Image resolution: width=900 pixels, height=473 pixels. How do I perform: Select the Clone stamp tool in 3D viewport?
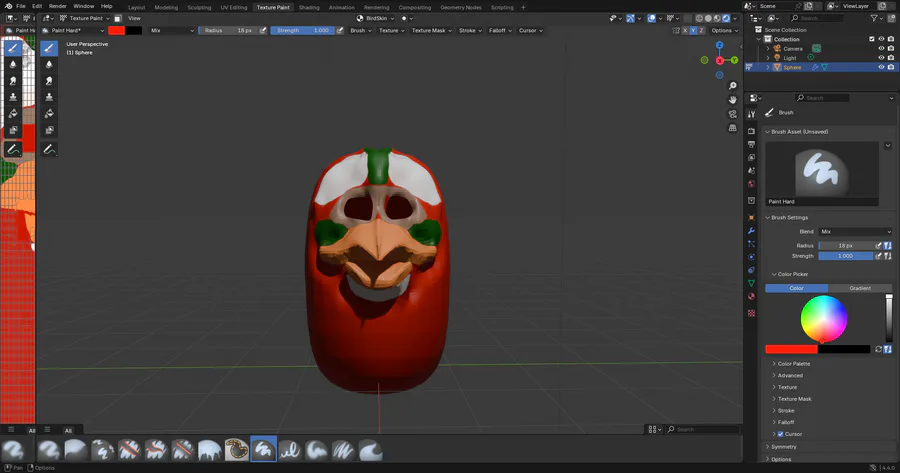click(49, 97)
